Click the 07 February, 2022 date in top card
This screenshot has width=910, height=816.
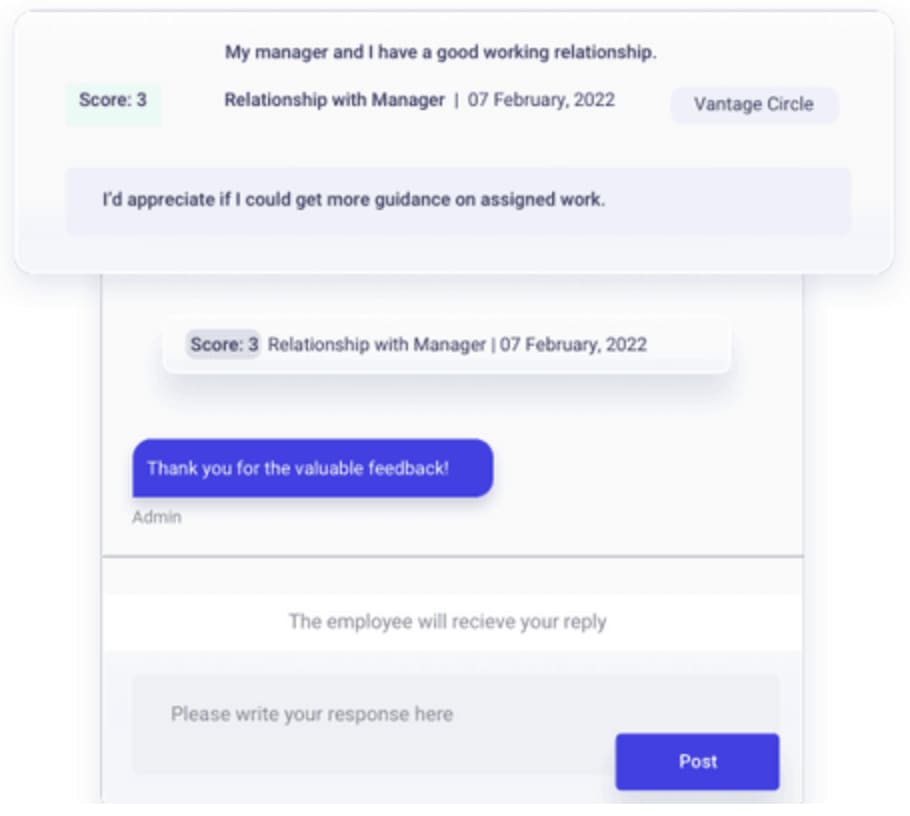[x=541, y=100]
